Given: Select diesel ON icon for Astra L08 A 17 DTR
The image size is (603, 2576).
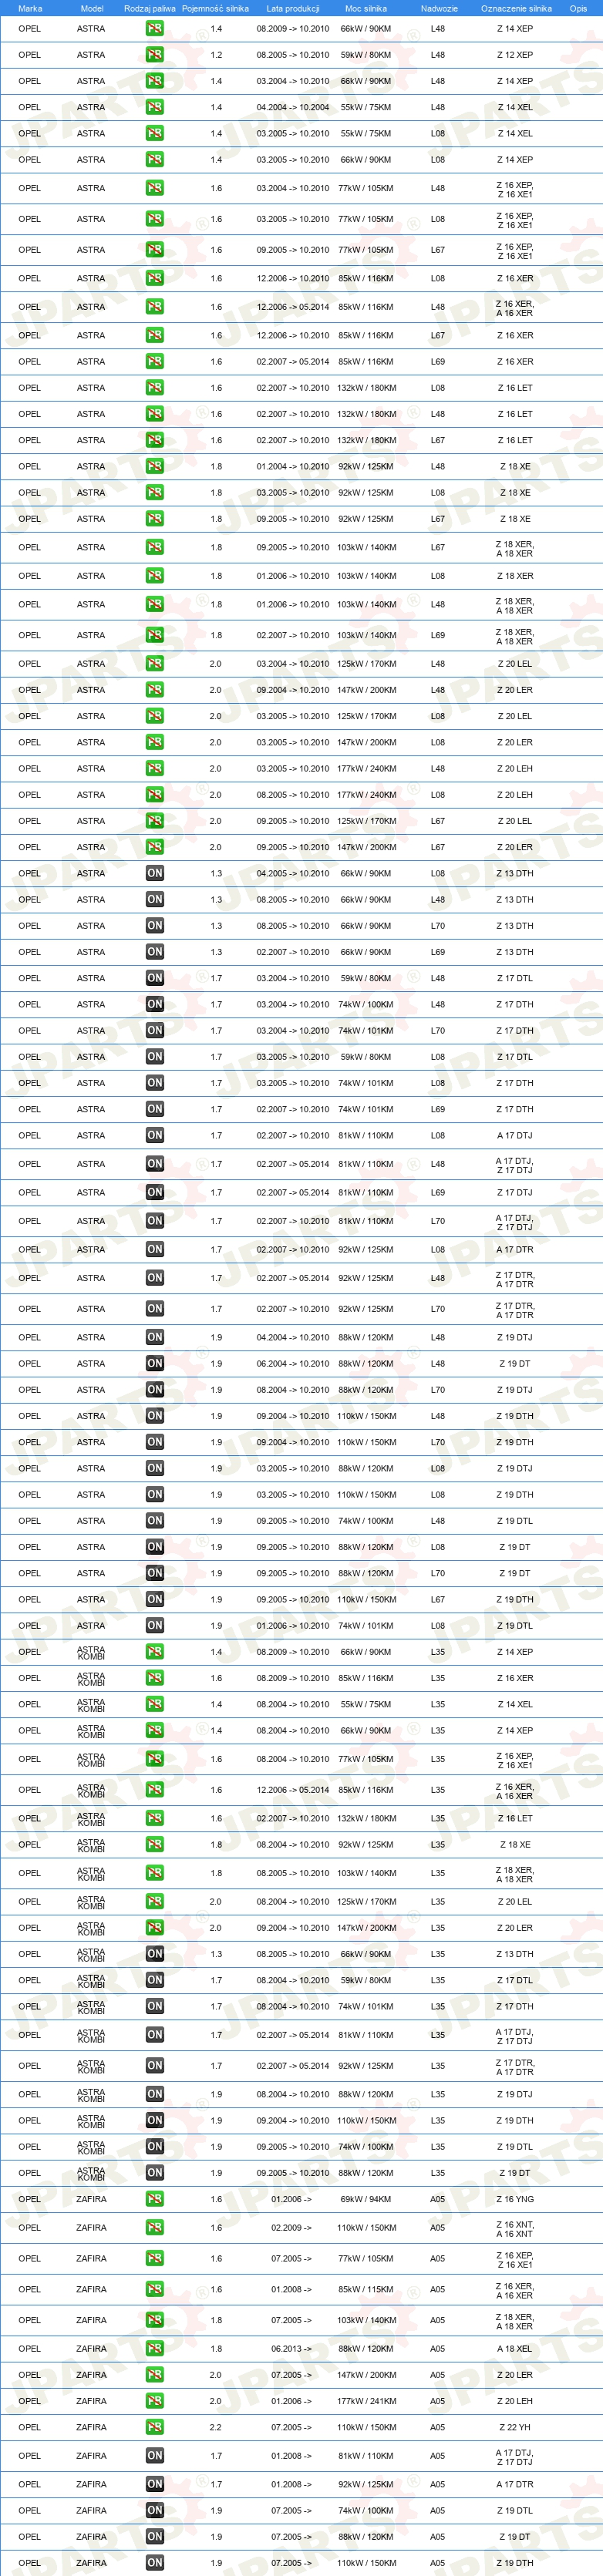Looking at the screenshot, I should tap(154, 1250).
